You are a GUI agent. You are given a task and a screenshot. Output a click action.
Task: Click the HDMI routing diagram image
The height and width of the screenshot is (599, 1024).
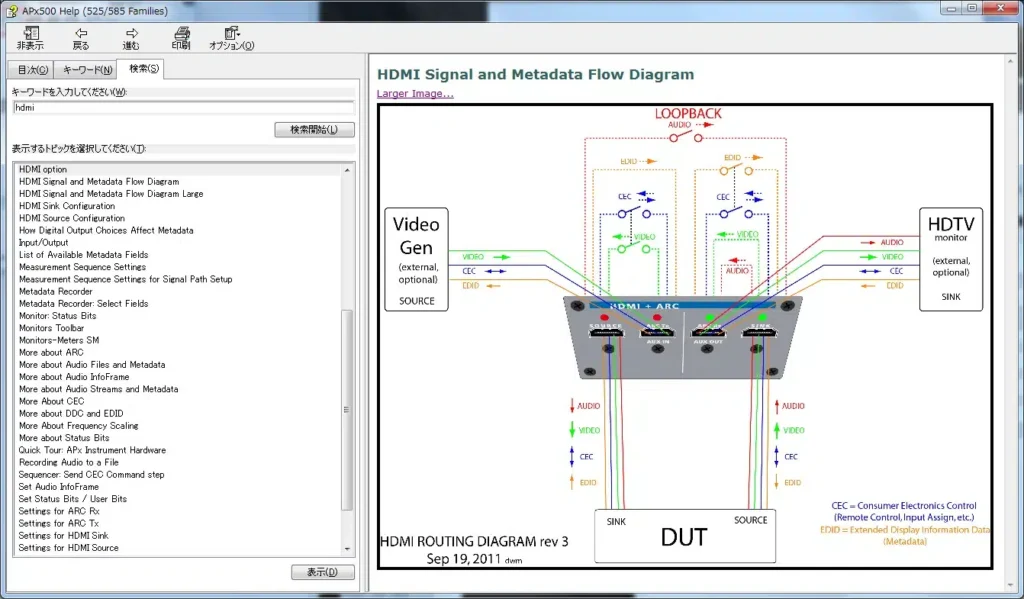tap(684, 336)
